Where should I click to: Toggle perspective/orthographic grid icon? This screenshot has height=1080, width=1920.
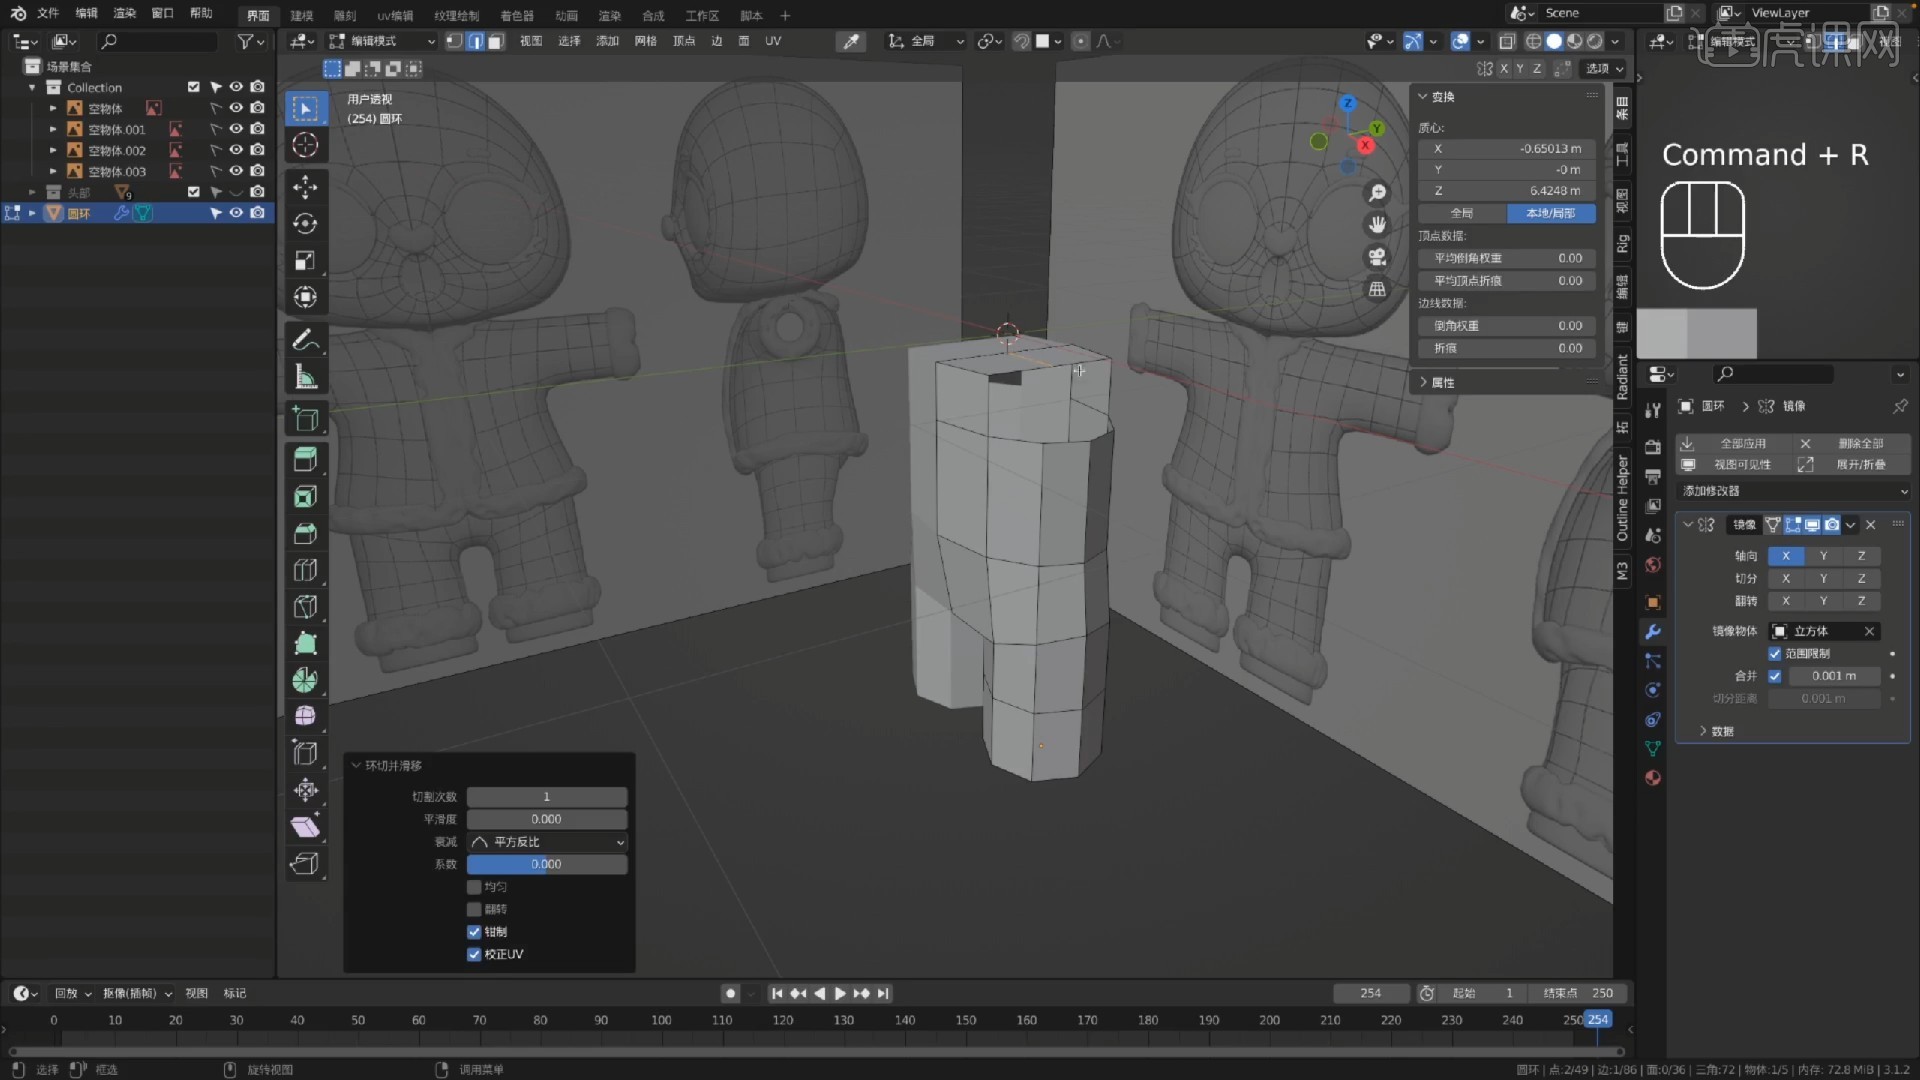1377,289
